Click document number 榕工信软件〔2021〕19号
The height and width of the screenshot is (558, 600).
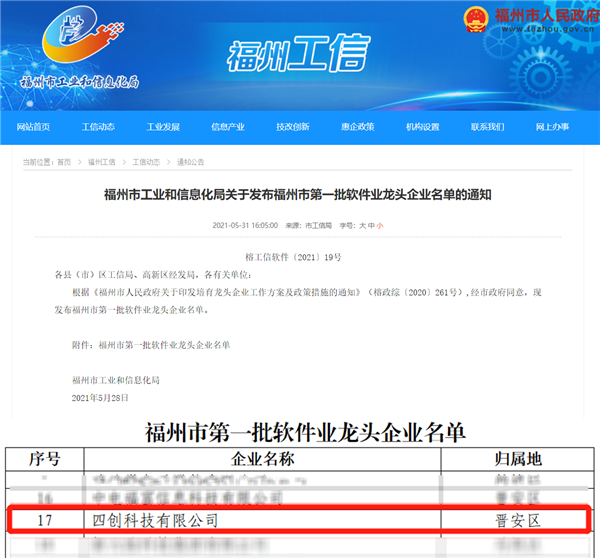tap(293, 257)
